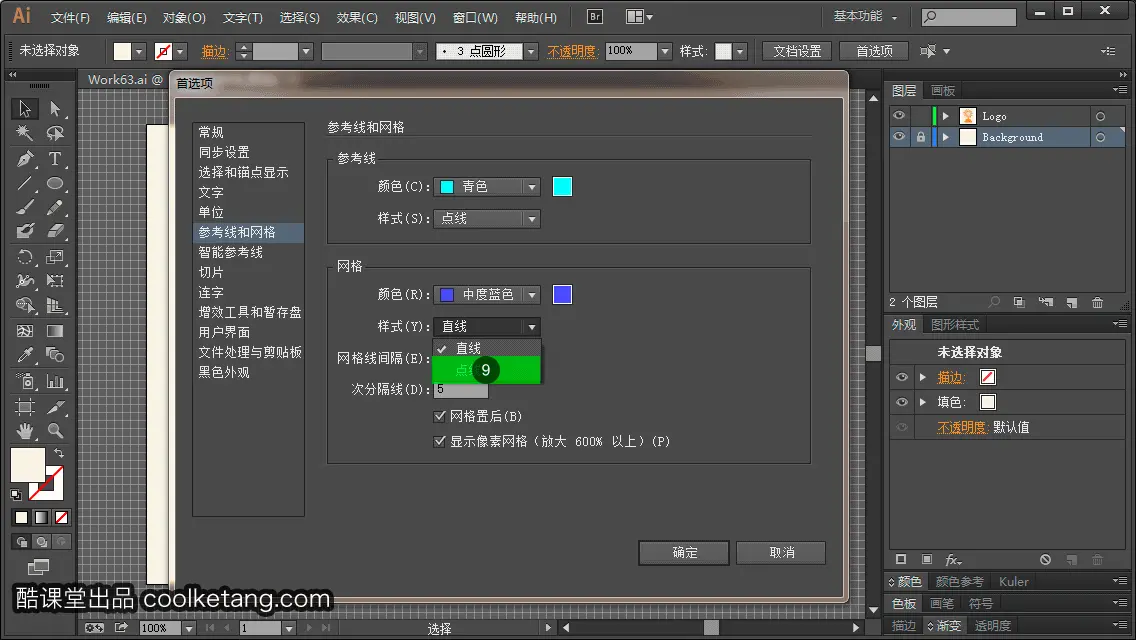Click the 首选项 toolbar button
The width and height of the screenshot is (1136, 640).
tap(874, 51)
